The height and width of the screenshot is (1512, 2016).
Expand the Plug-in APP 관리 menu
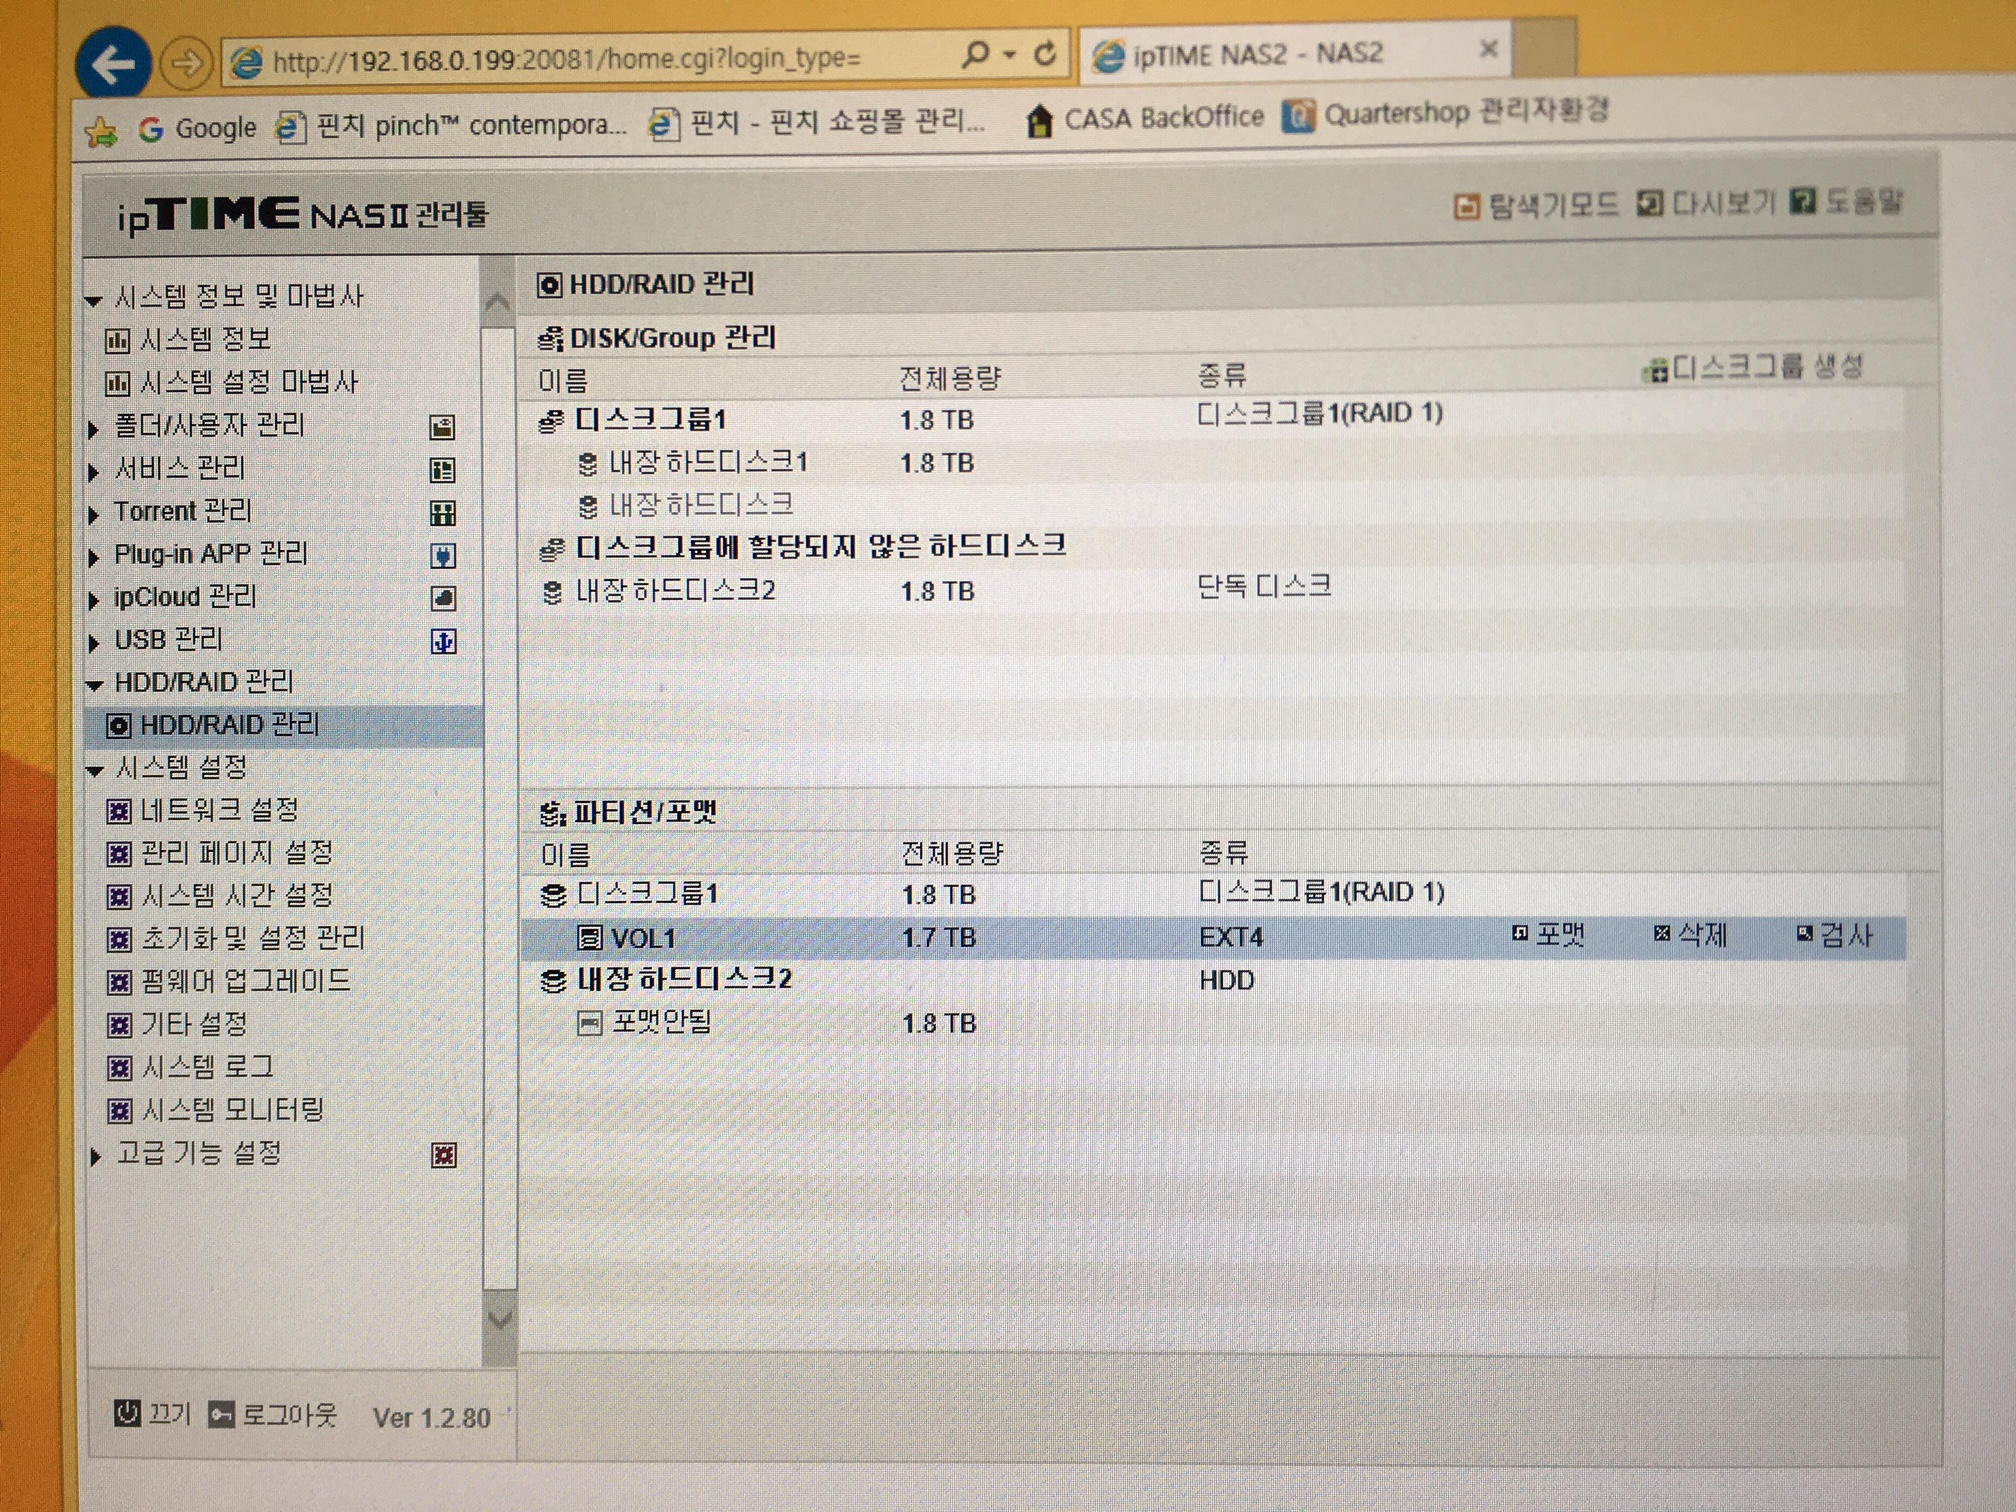pos(94,557)
